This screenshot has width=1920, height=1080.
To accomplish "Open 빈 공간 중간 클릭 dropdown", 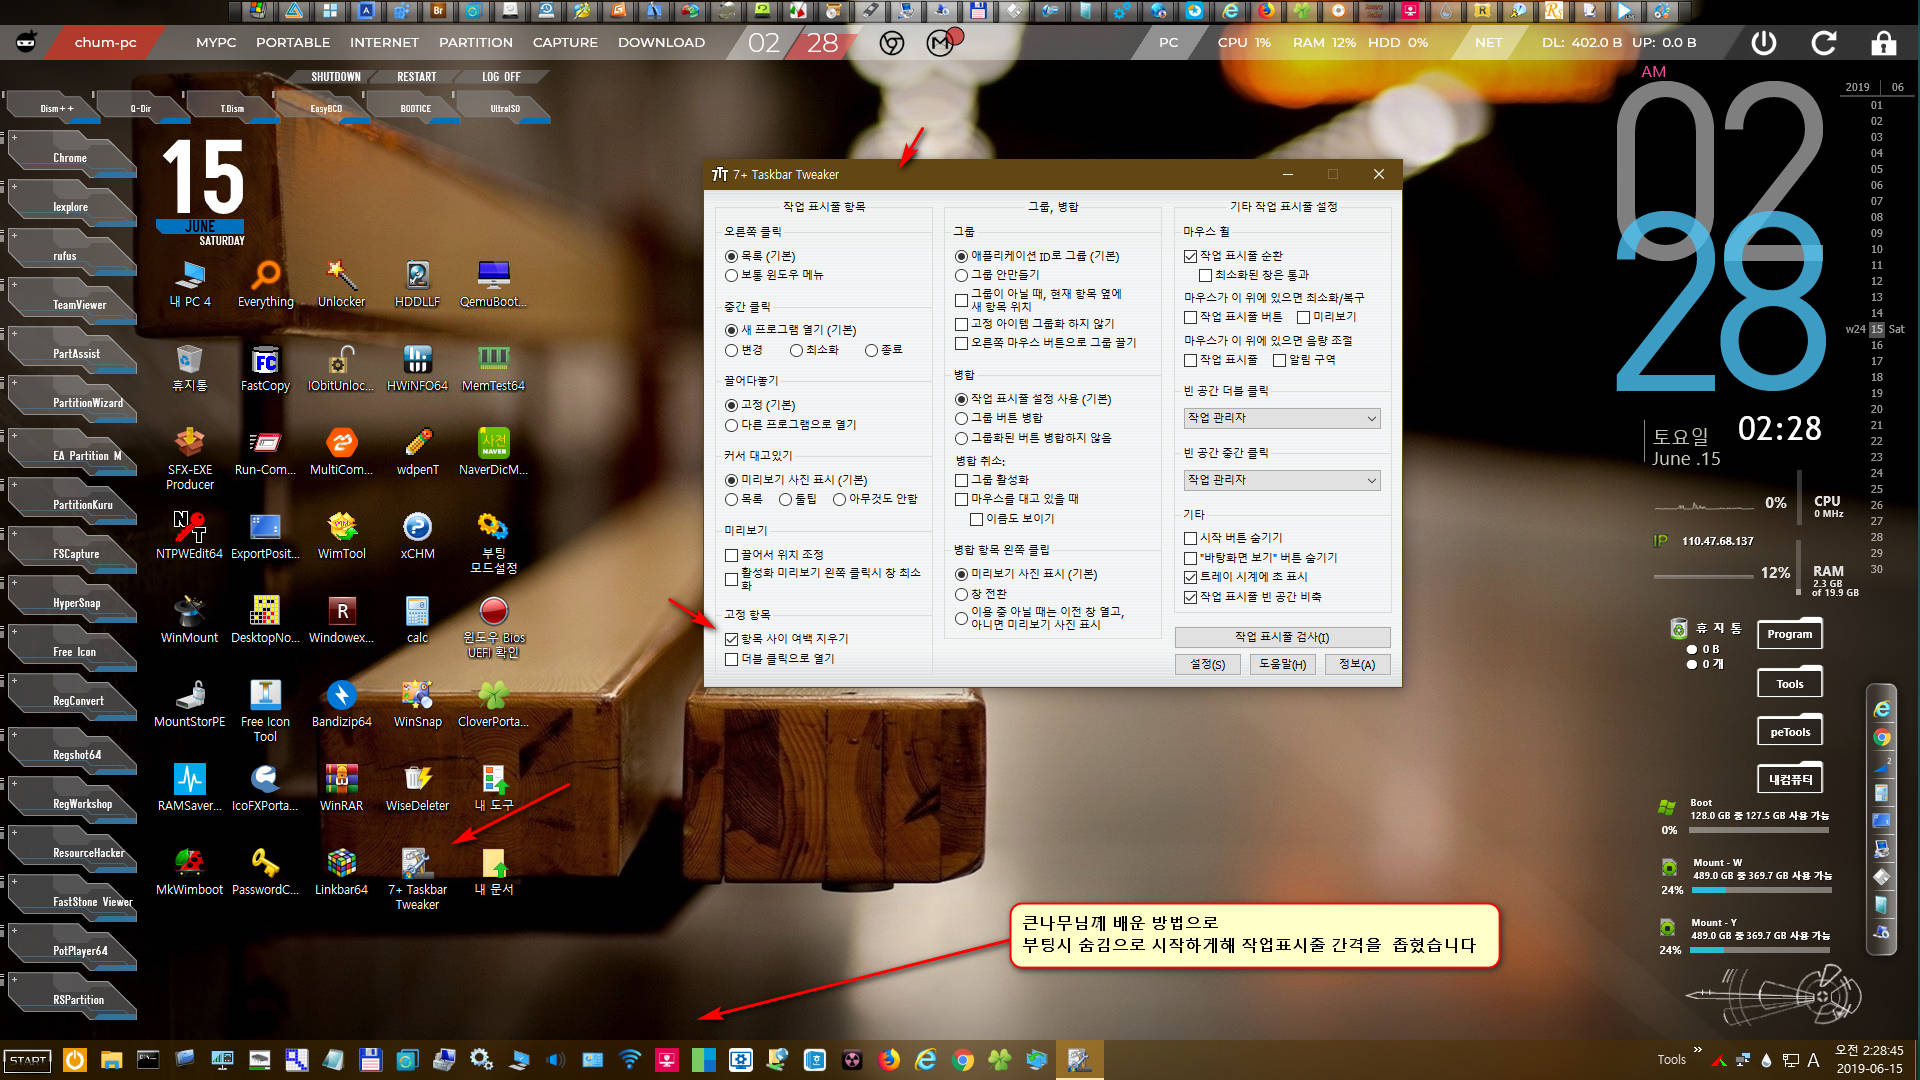I will [1282, 480].
